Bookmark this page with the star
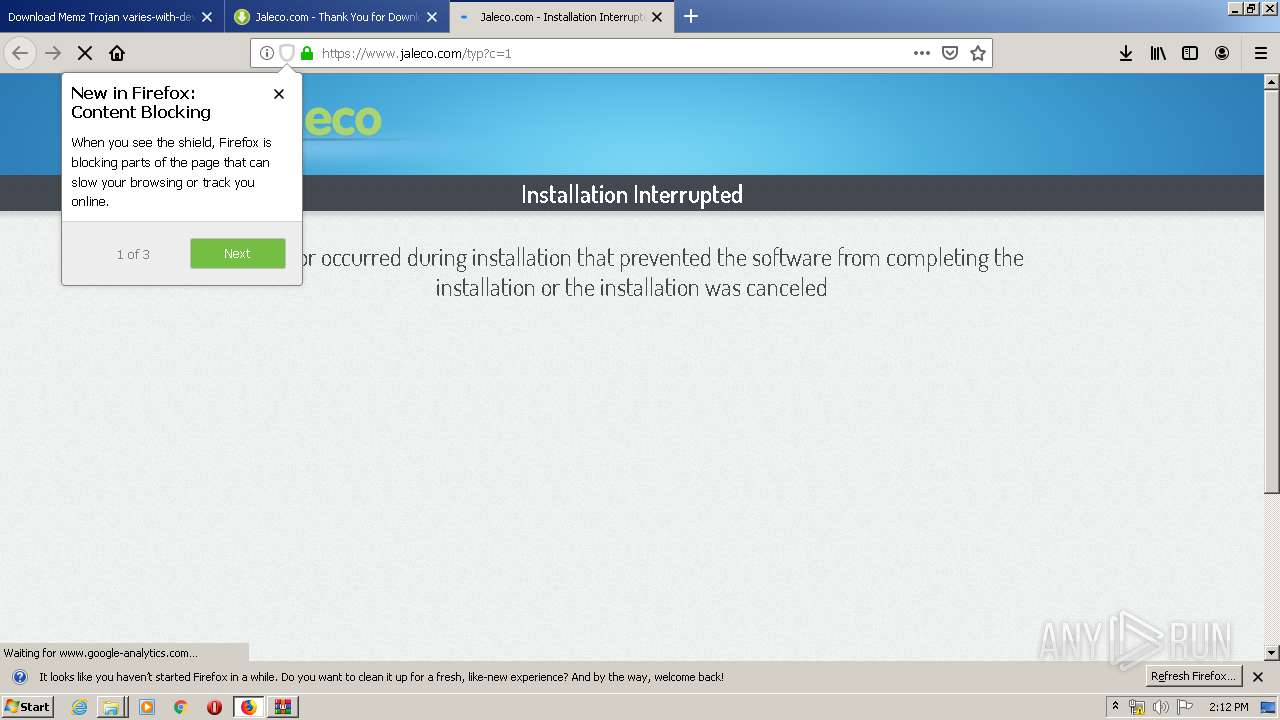 978,53
